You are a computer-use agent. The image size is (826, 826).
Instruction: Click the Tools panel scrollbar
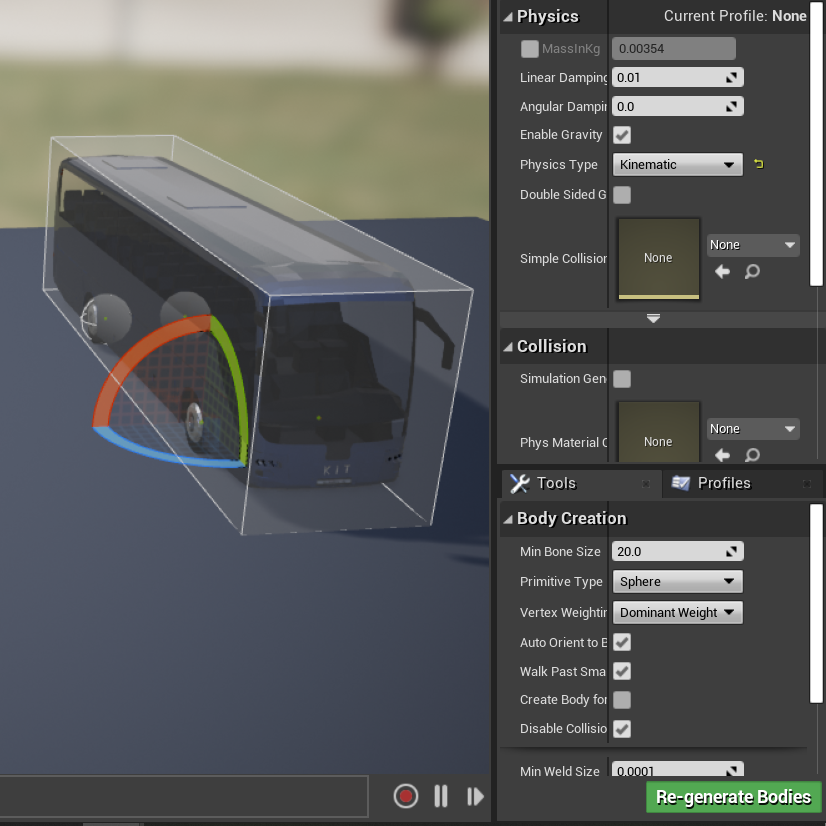click(x=817, y=603)
